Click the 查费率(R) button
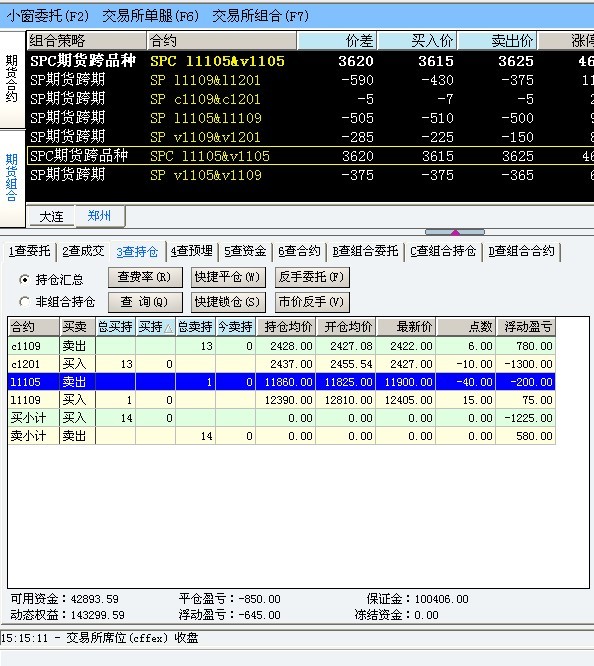594x666 pixels. (145, 277)
